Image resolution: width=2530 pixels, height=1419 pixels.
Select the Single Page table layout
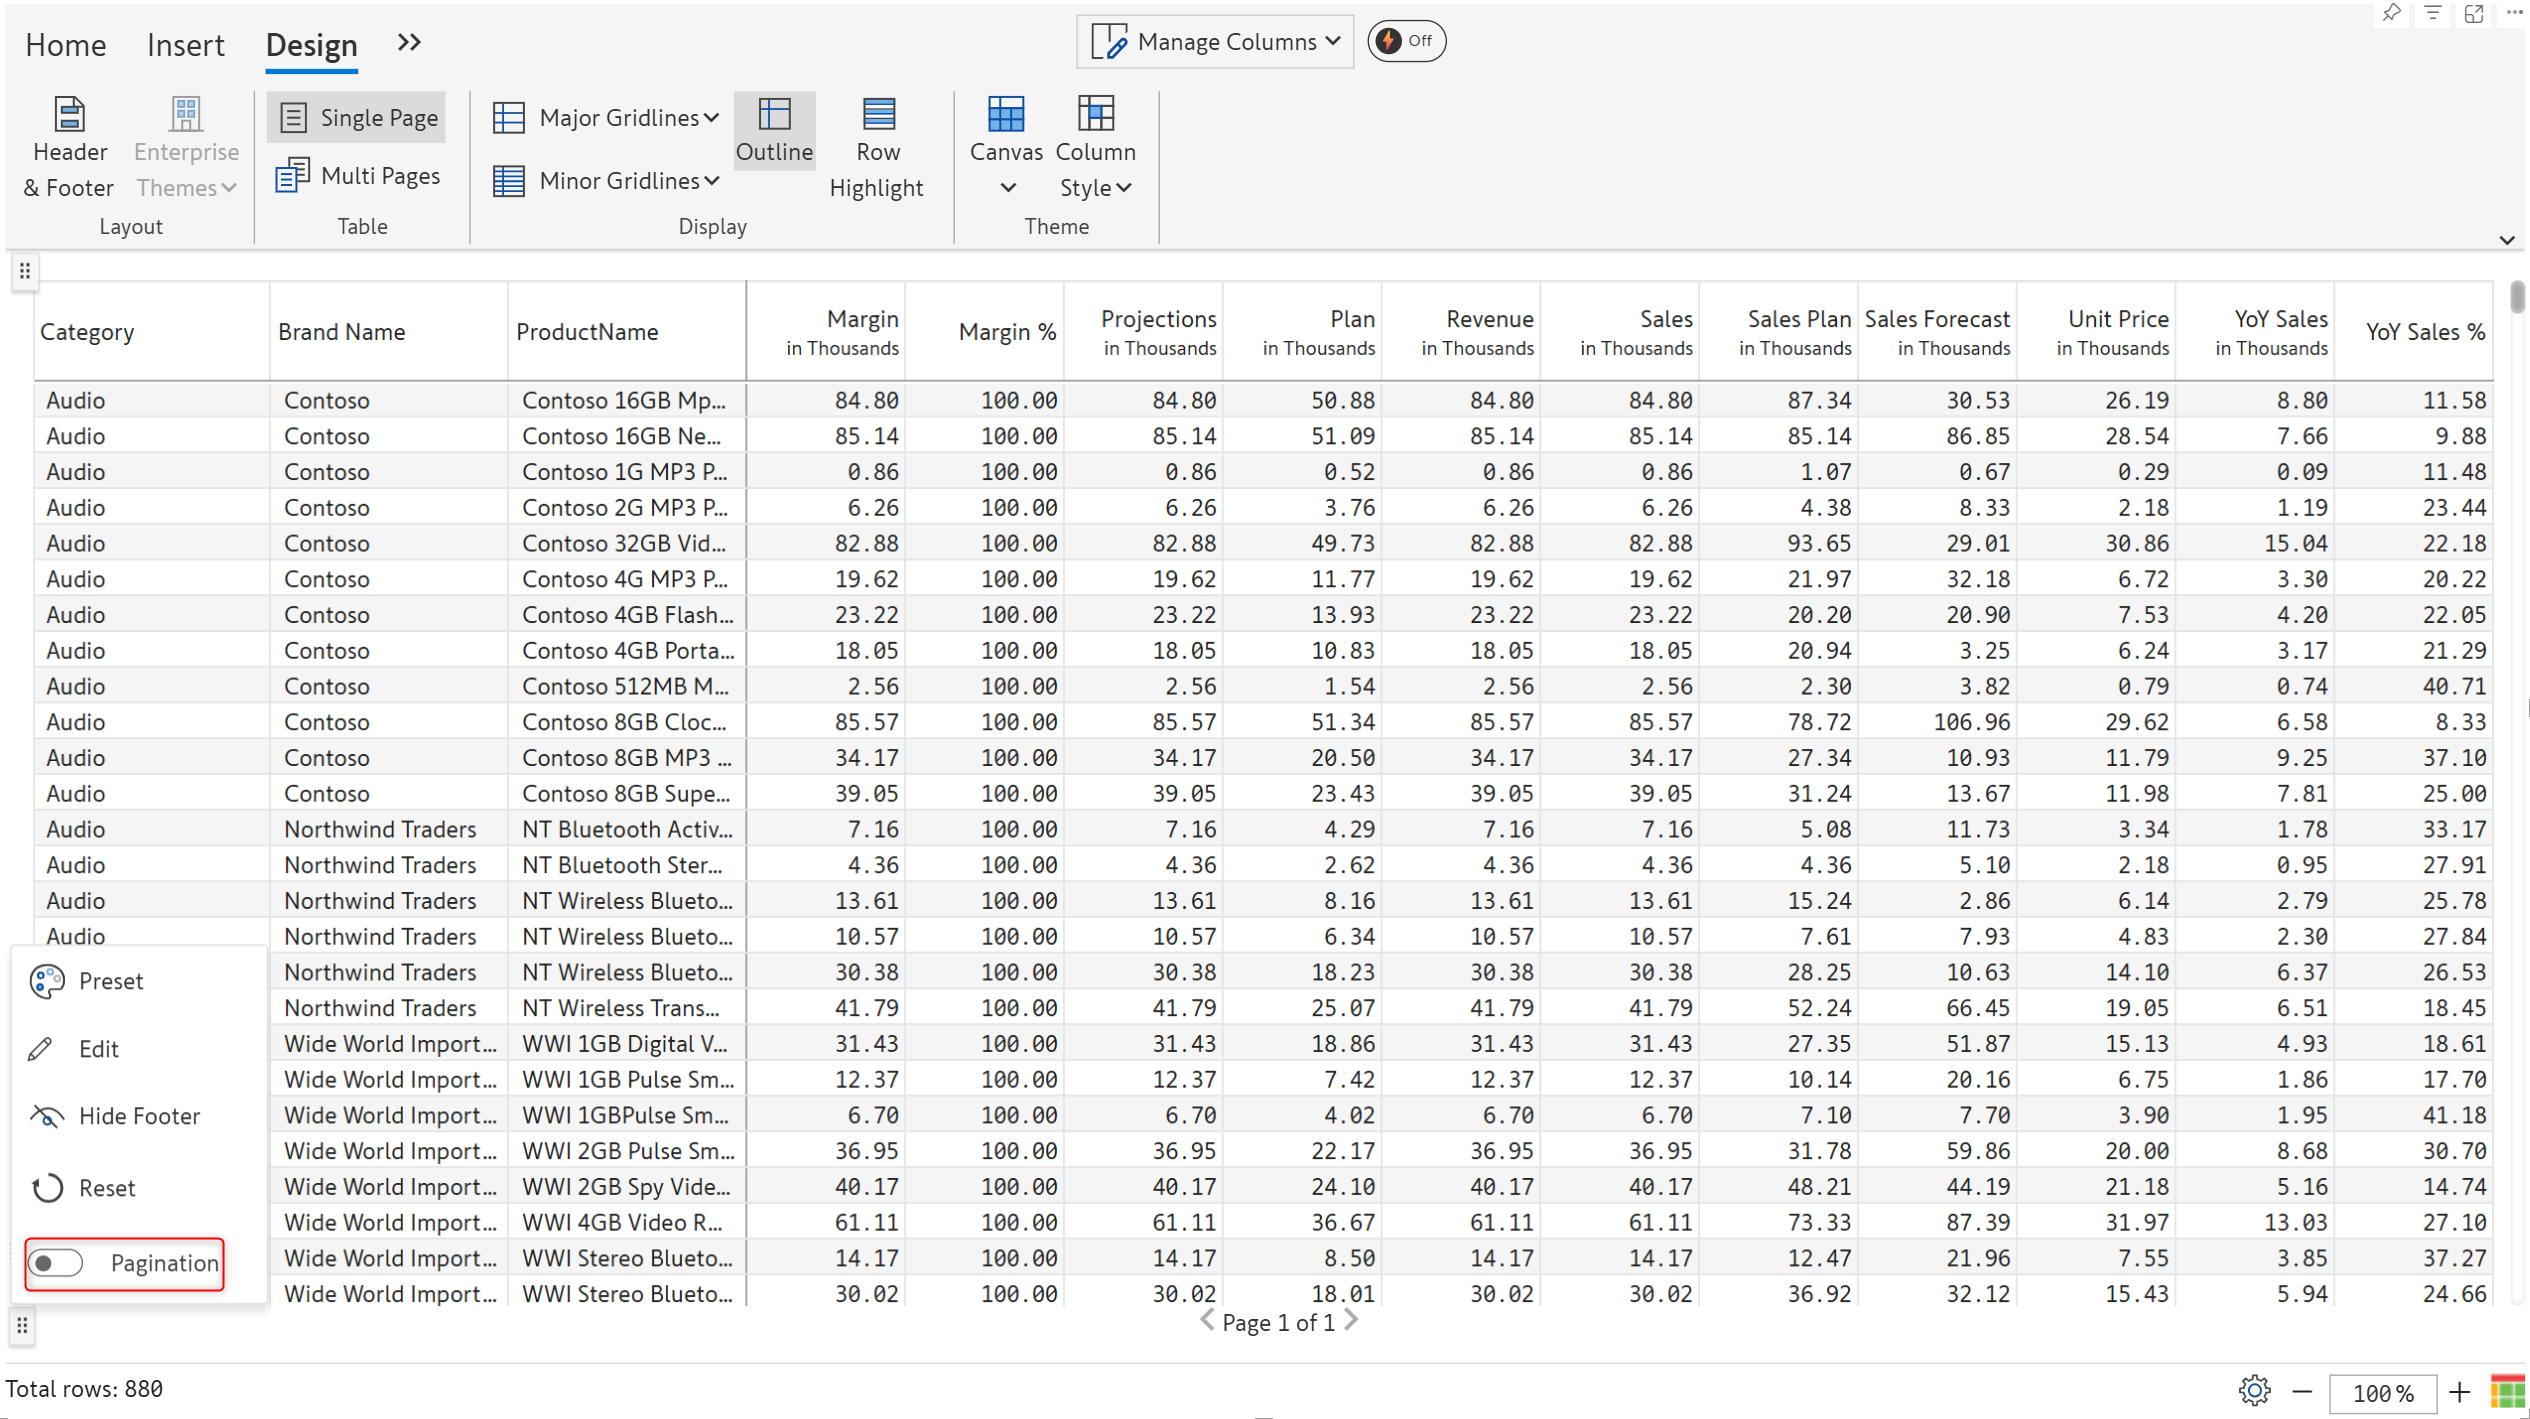(x=358, y=117)
